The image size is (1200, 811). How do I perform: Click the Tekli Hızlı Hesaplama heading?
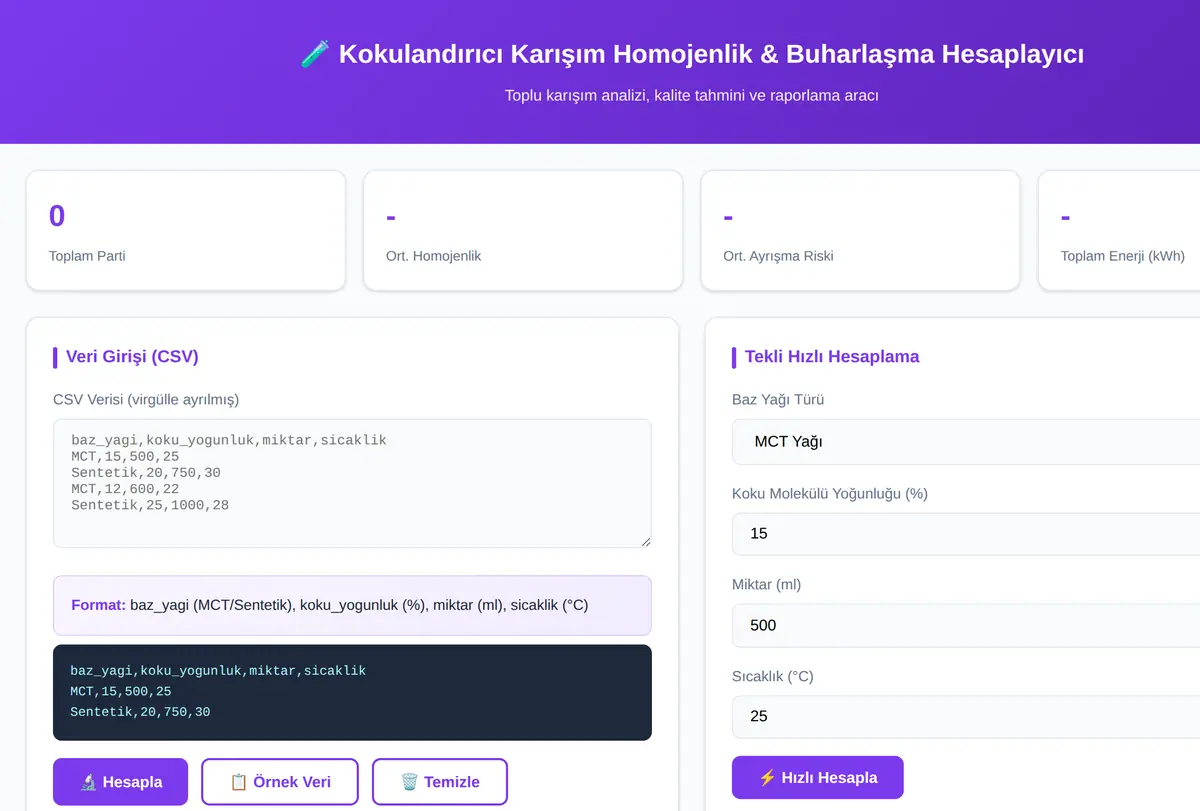point(832,357)
